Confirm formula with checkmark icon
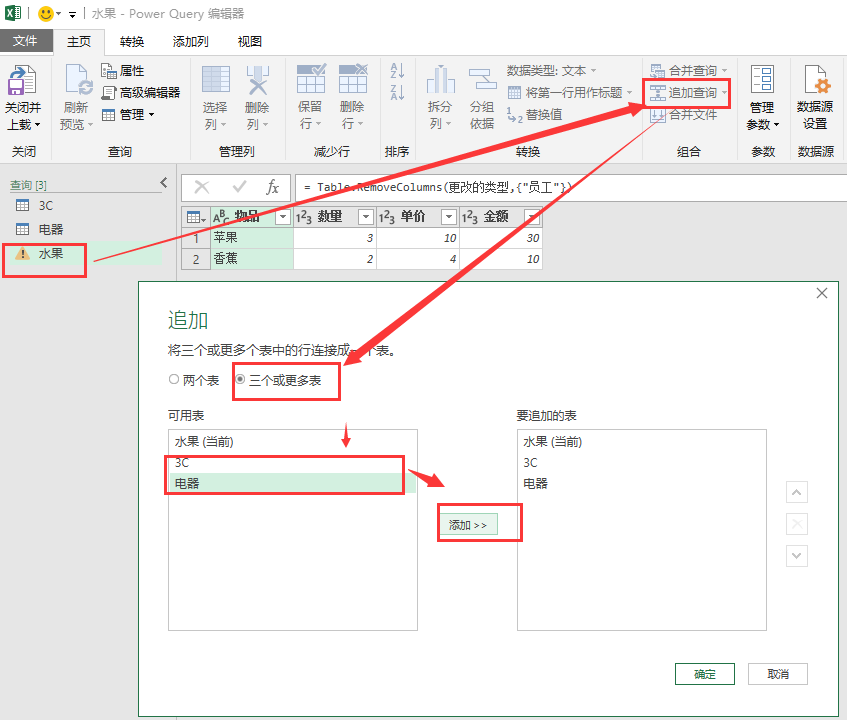The height and width of the screenshot is (720, 847). (x=239, y=187)
